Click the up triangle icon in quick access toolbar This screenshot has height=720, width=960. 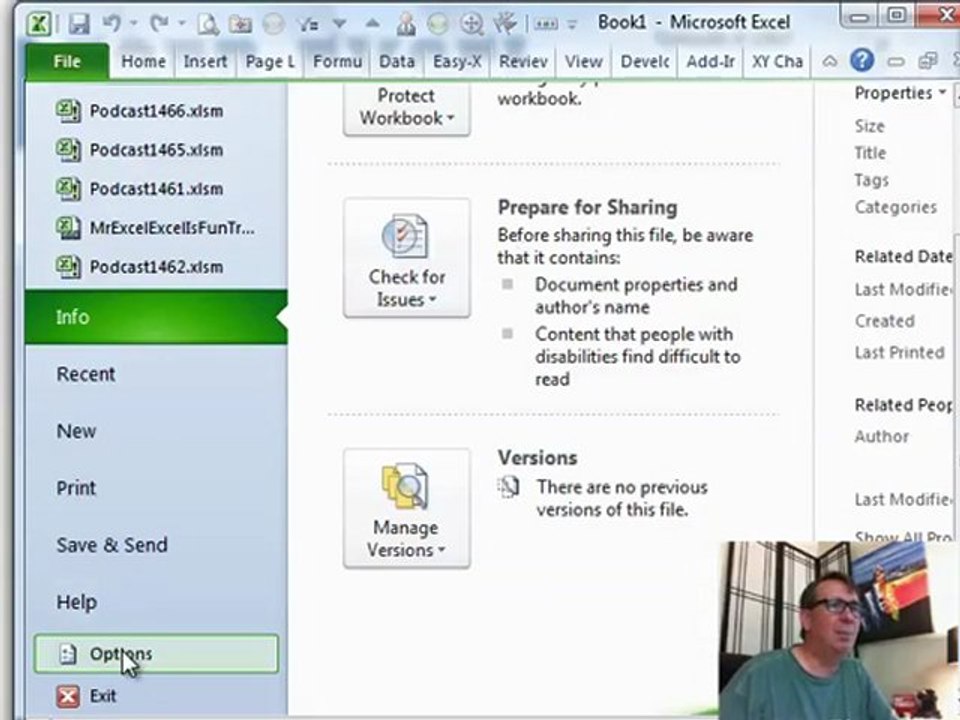[x=372, y=24]
